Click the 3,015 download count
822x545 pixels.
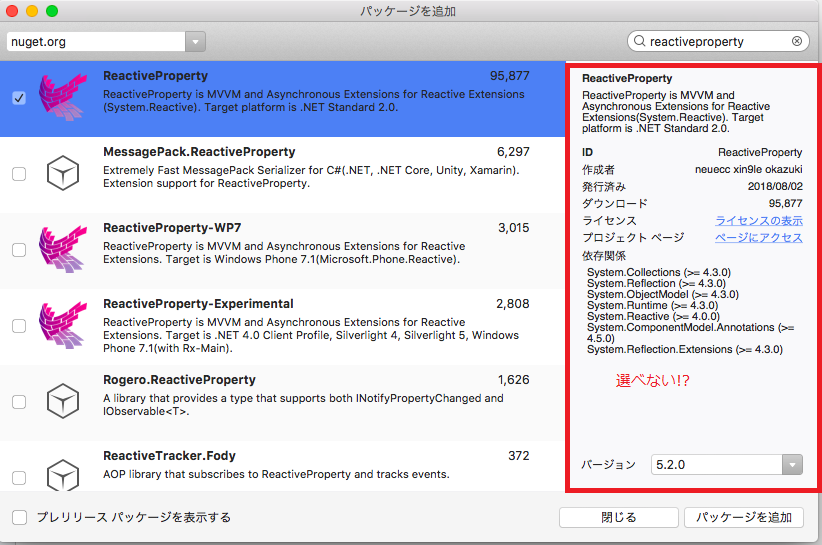click(x=514, y=228)
